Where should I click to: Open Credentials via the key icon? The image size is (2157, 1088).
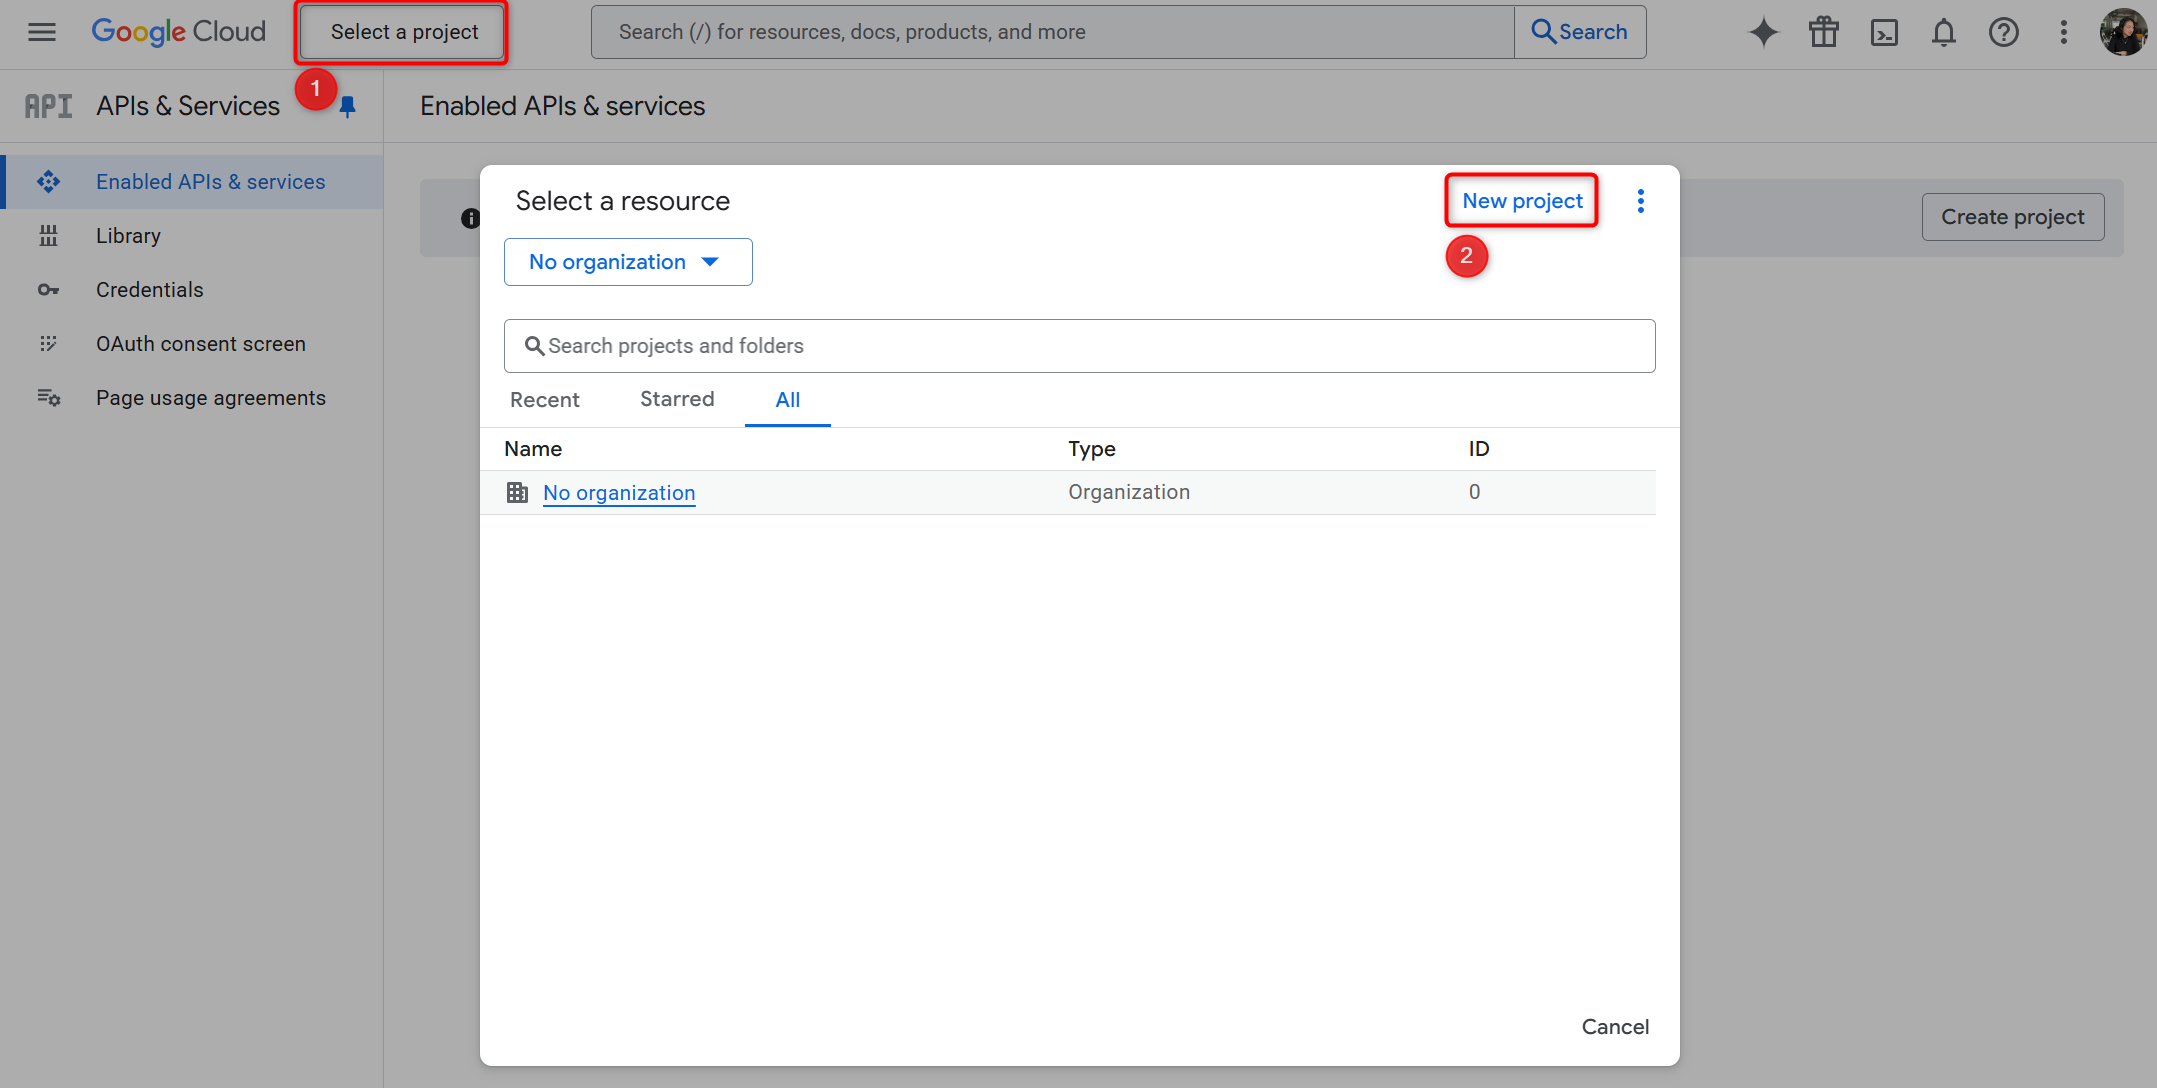tap(48, 289)
